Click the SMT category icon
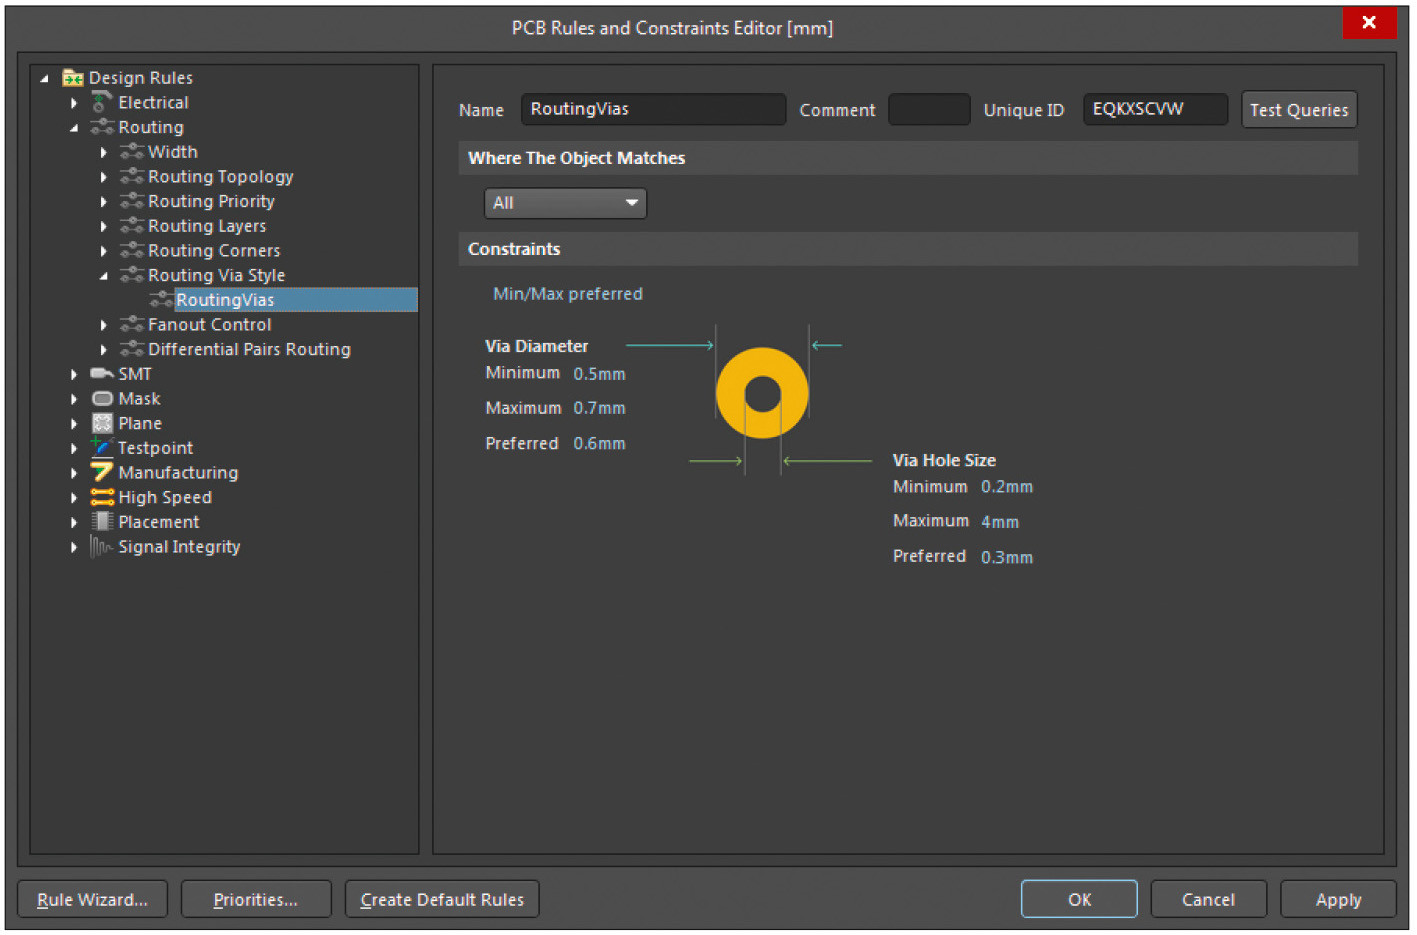 [x=101, y=374]
